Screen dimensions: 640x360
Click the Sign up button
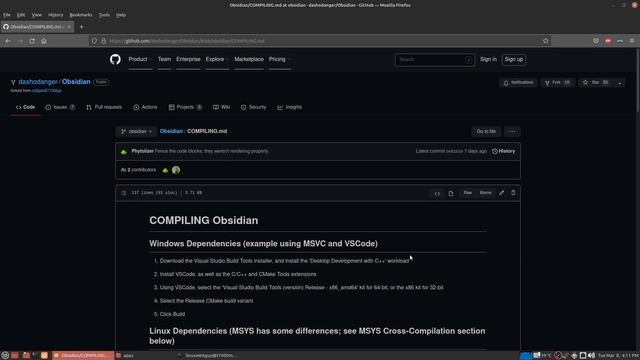pyautogui.click(x=513, y=60)
